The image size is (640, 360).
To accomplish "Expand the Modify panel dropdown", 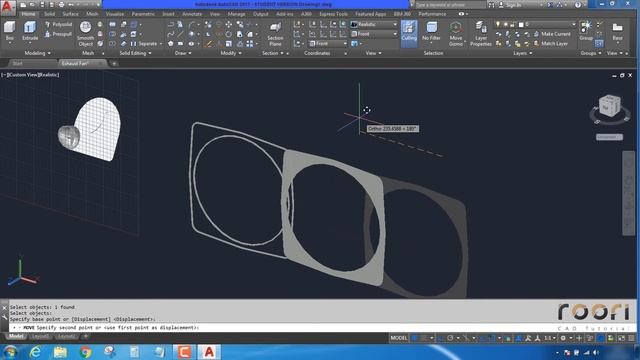I will coord(231,53).
